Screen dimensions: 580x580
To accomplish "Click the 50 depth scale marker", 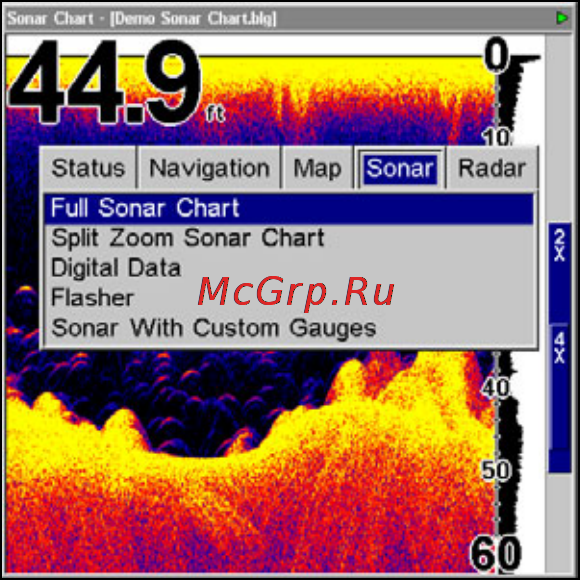I will (x=496, y=471).
